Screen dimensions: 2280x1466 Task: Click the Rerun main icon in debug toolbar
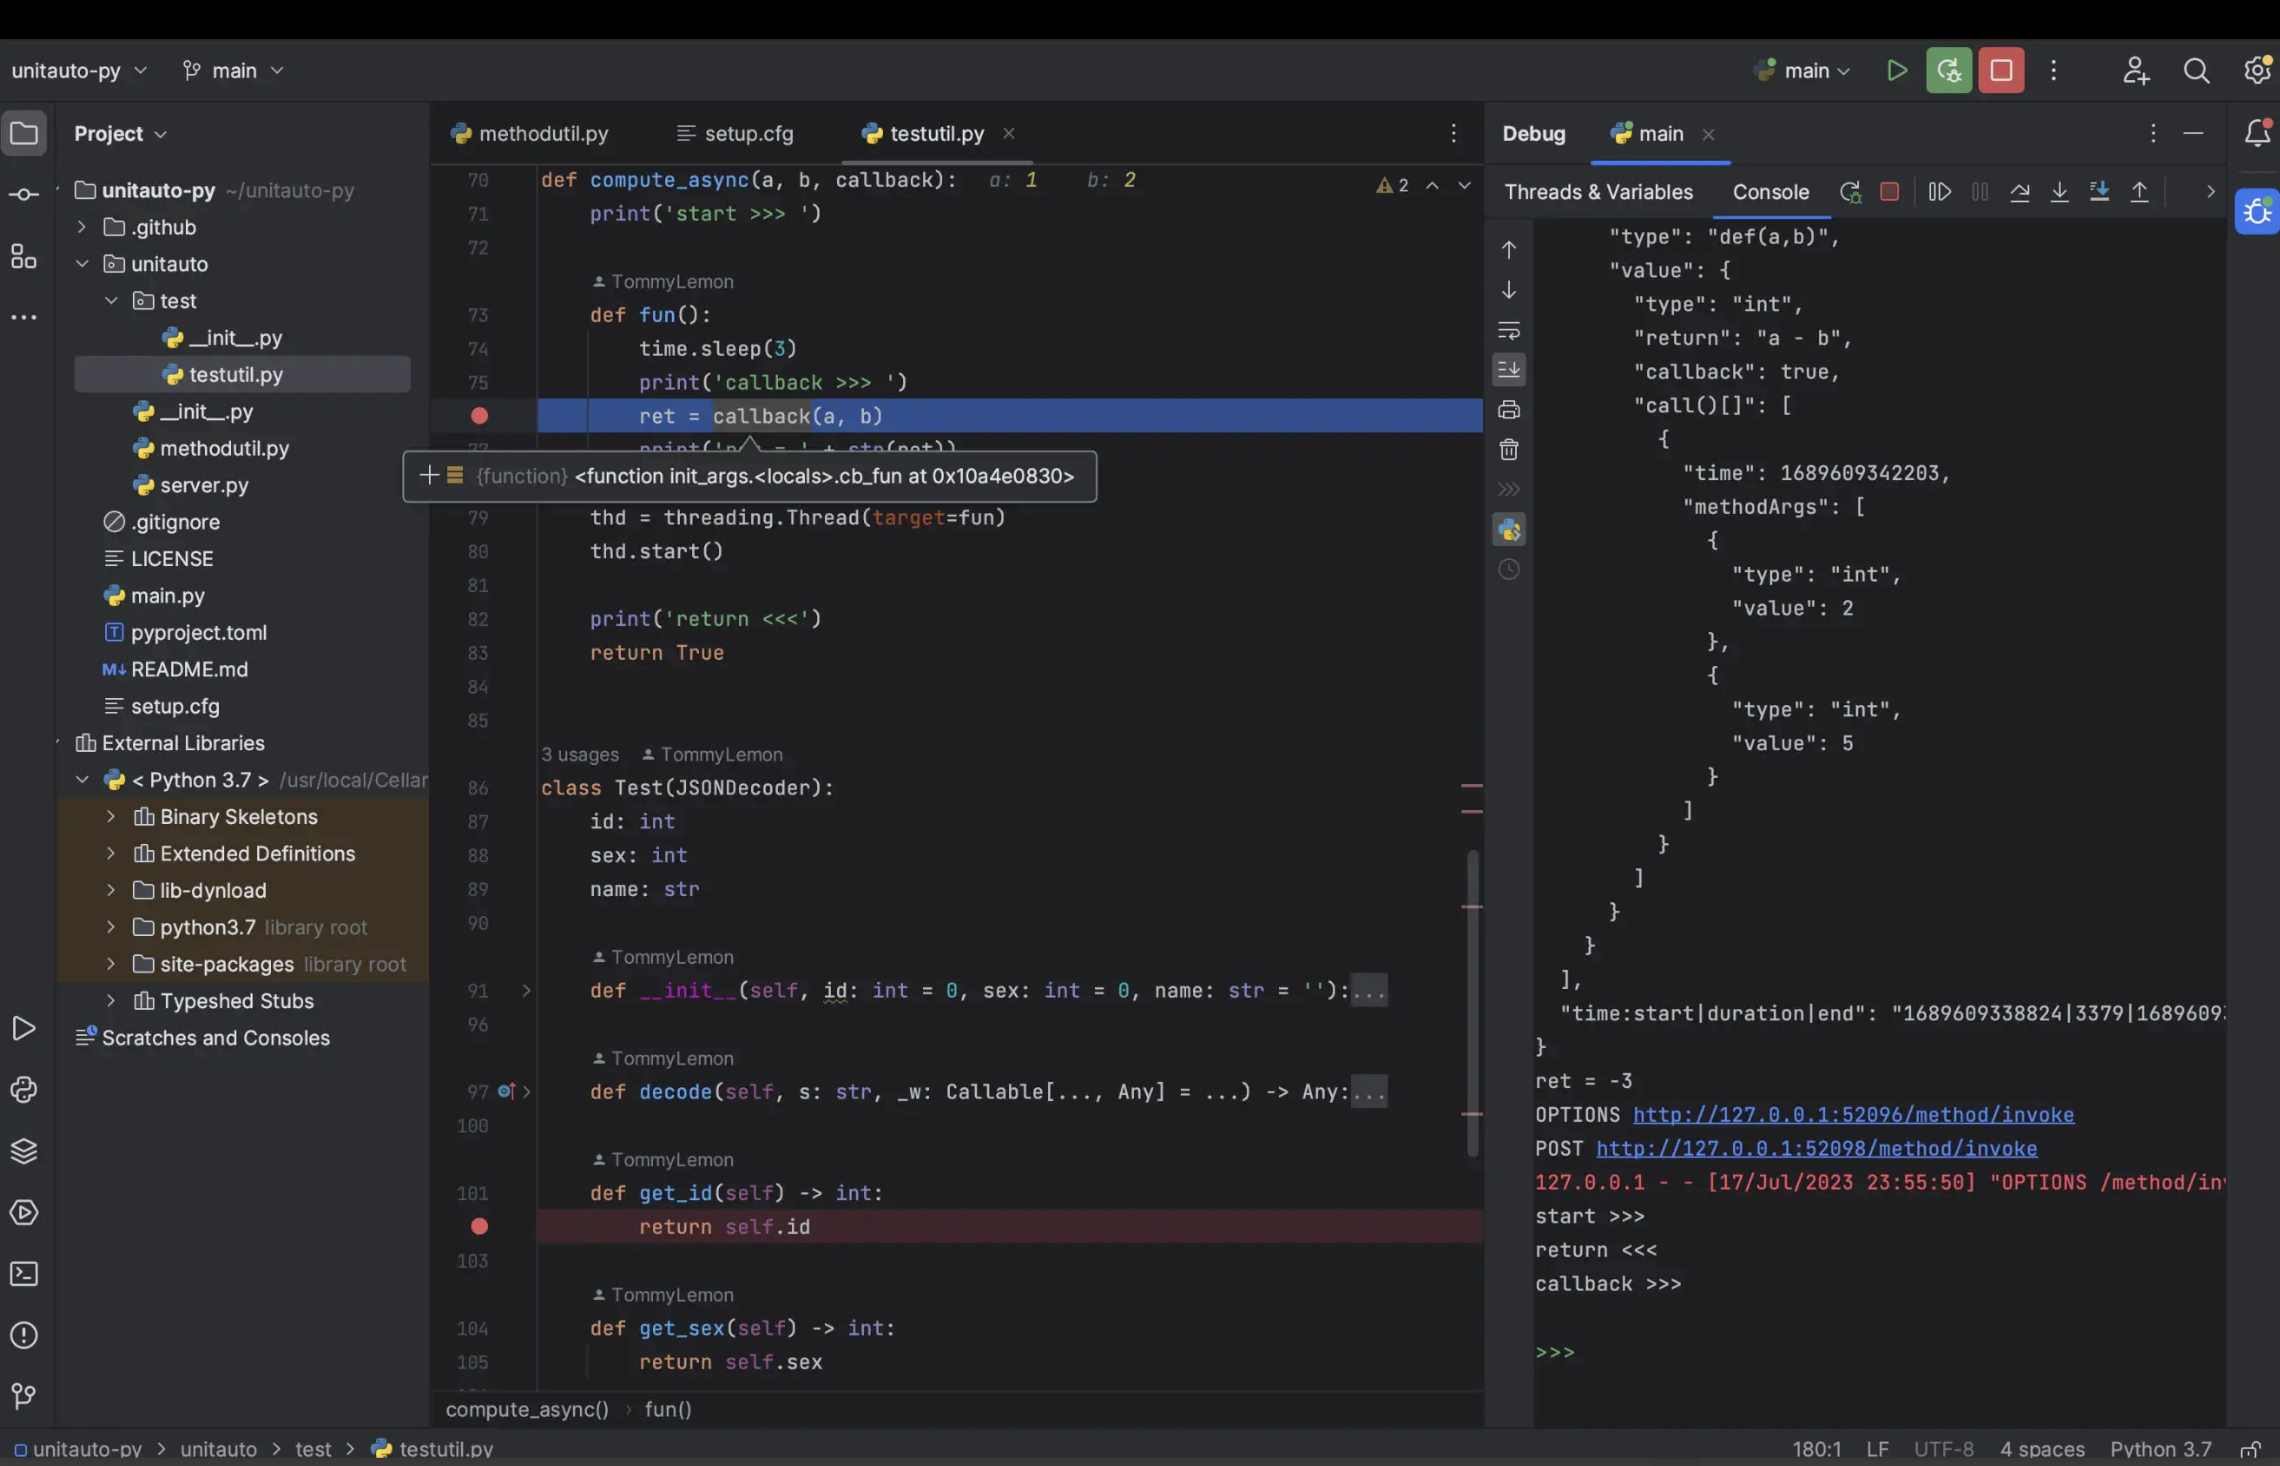tap(1849, 192)
